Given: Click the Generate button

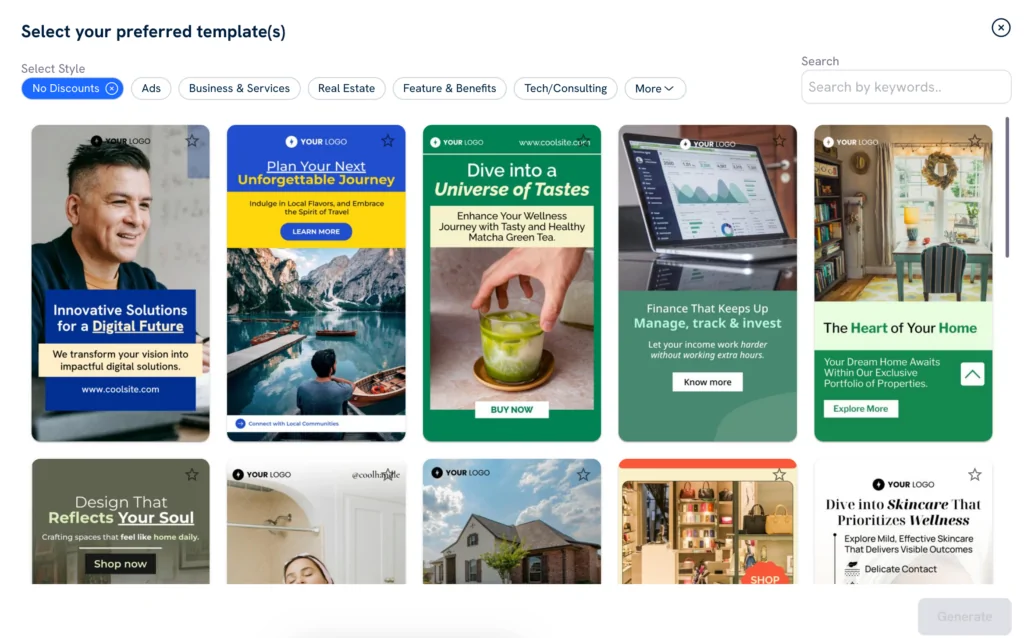Looking at the screenshot, I should click(x=964, y=616).
